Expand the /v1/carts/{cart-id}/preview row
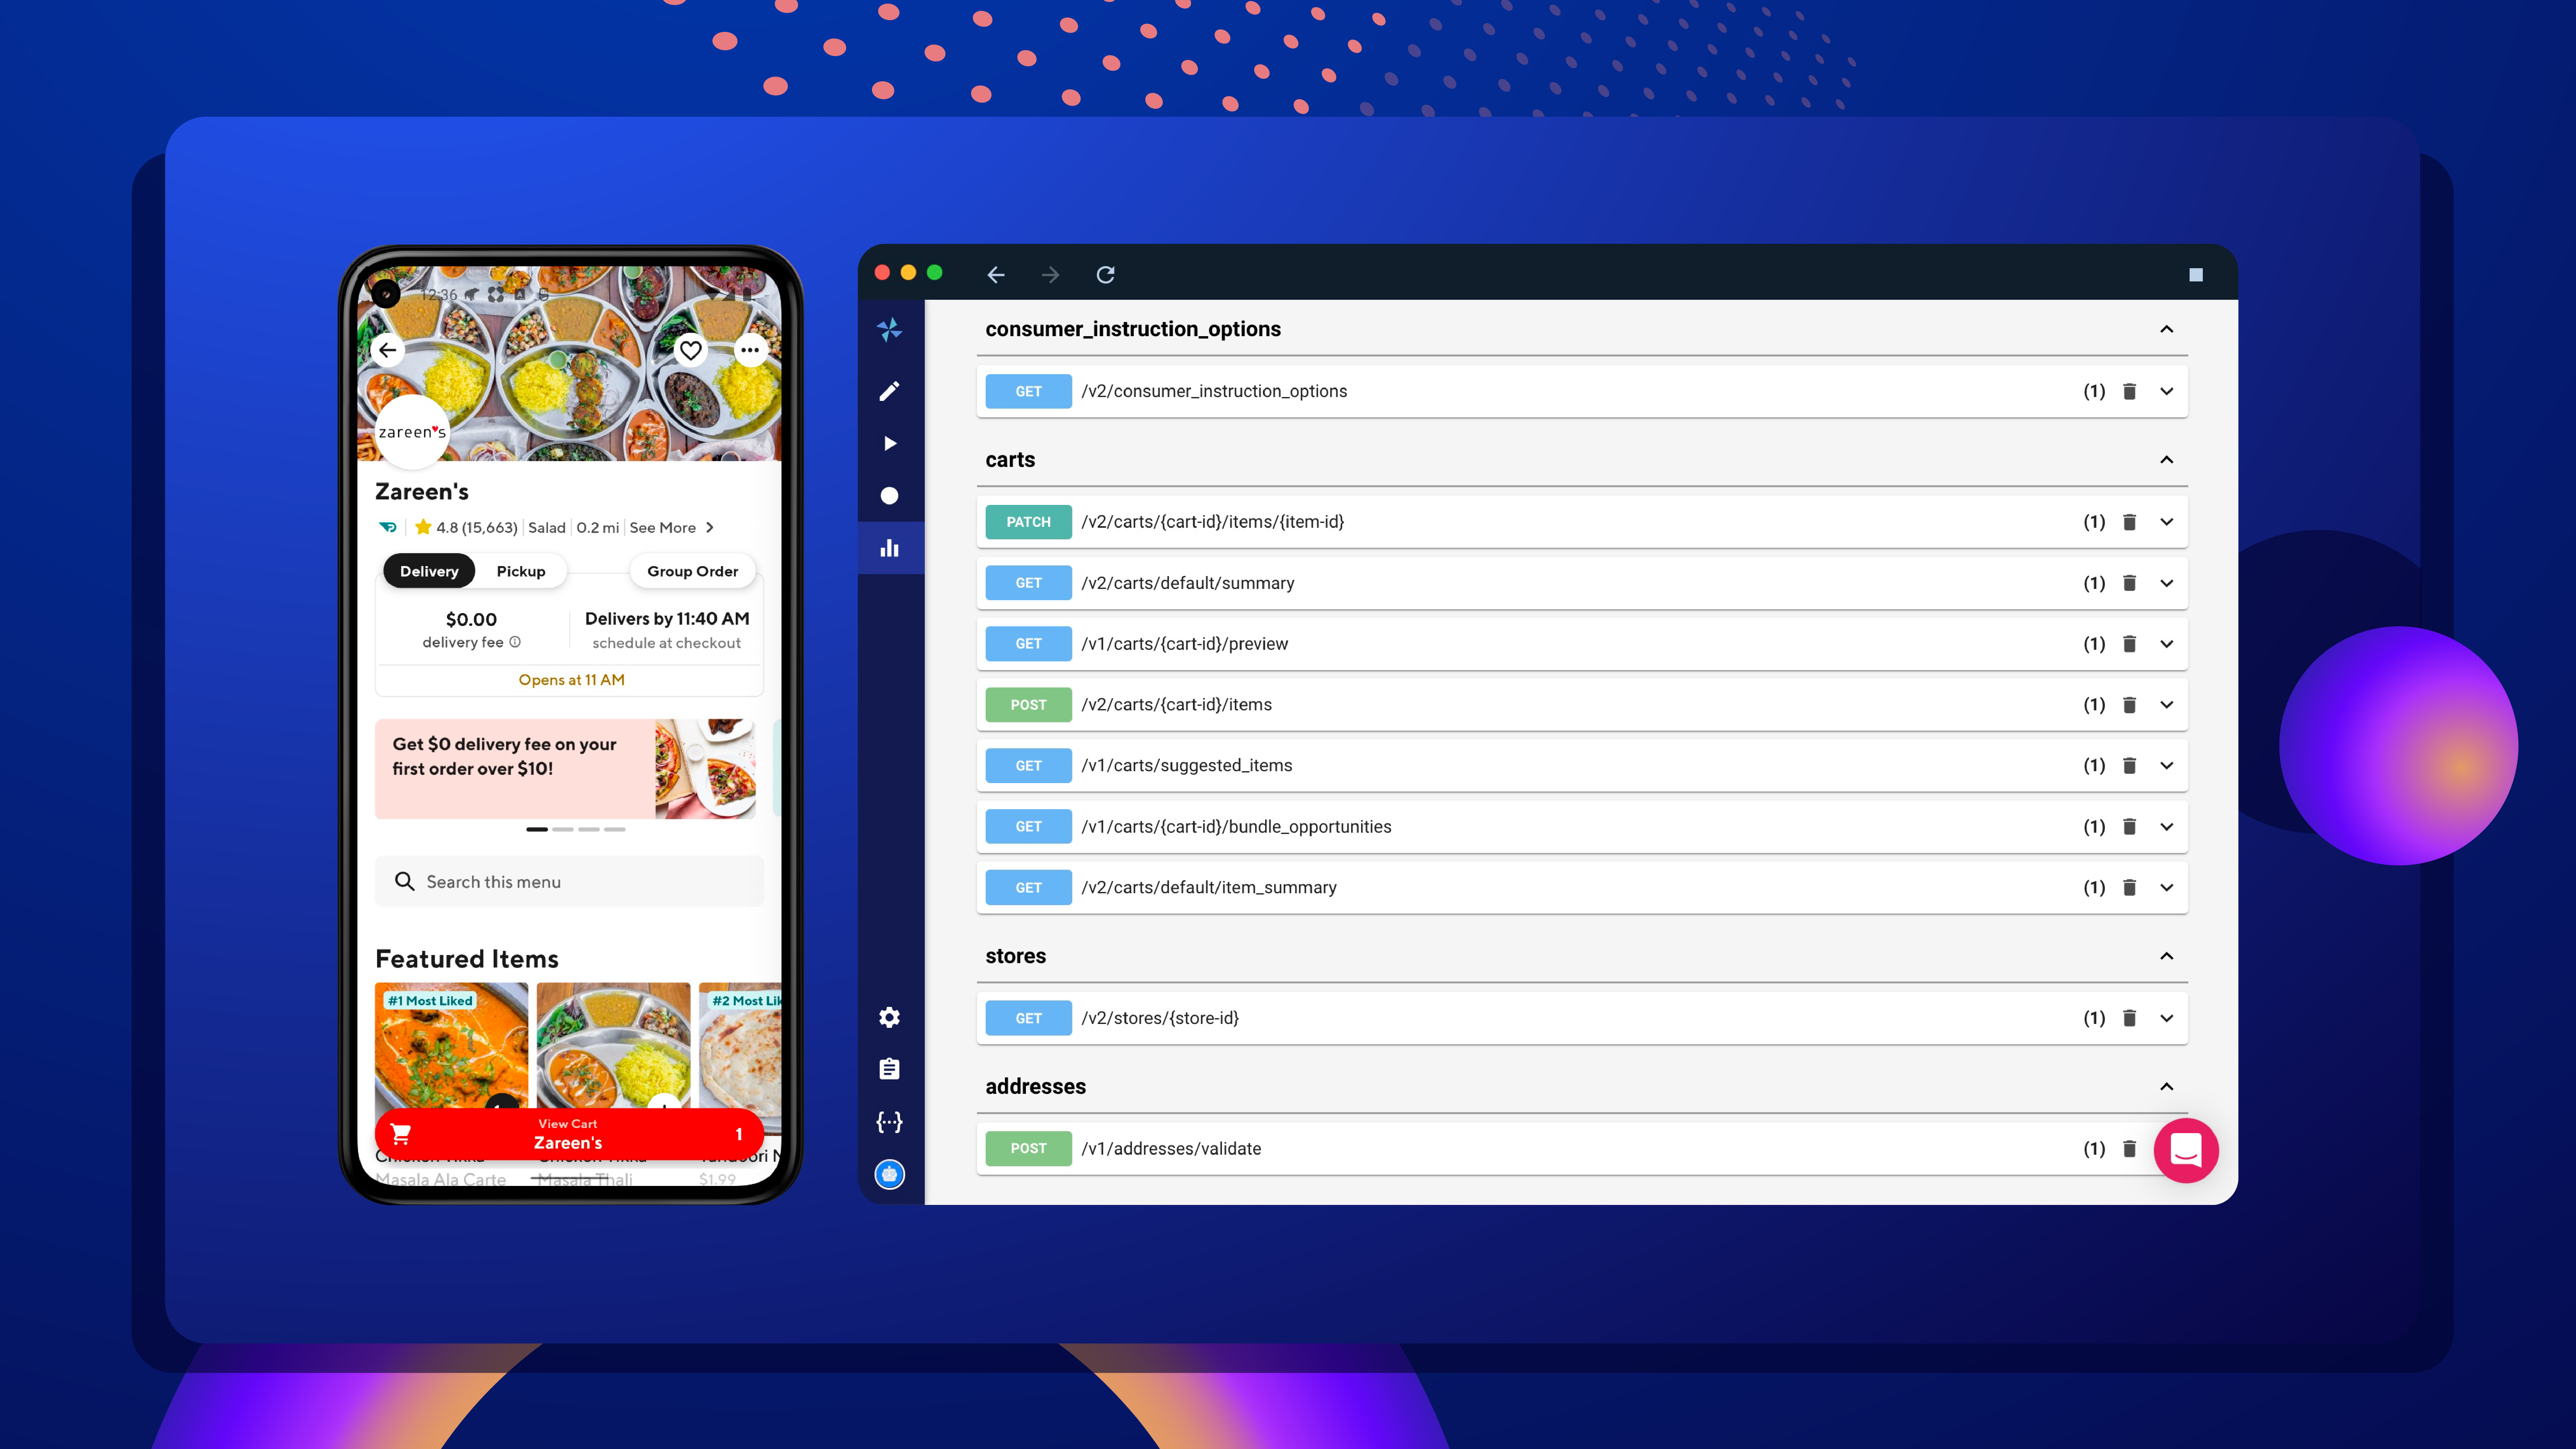The width and height of the screenshot is (2576, 1449). point(2167,644)
